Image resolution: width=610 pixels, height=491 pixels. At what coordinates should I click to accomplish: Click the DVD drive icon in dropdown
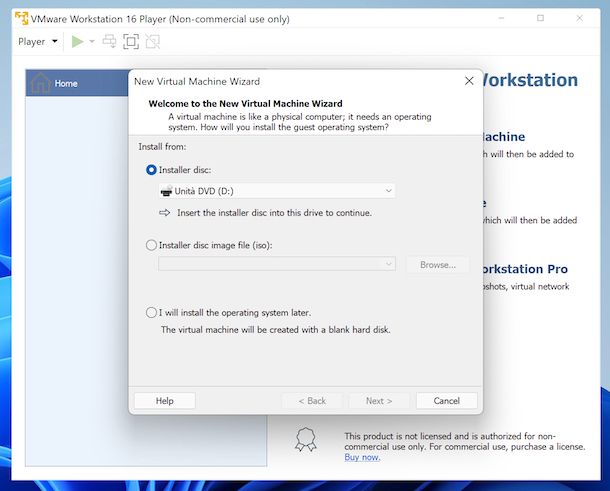[167, 191]
